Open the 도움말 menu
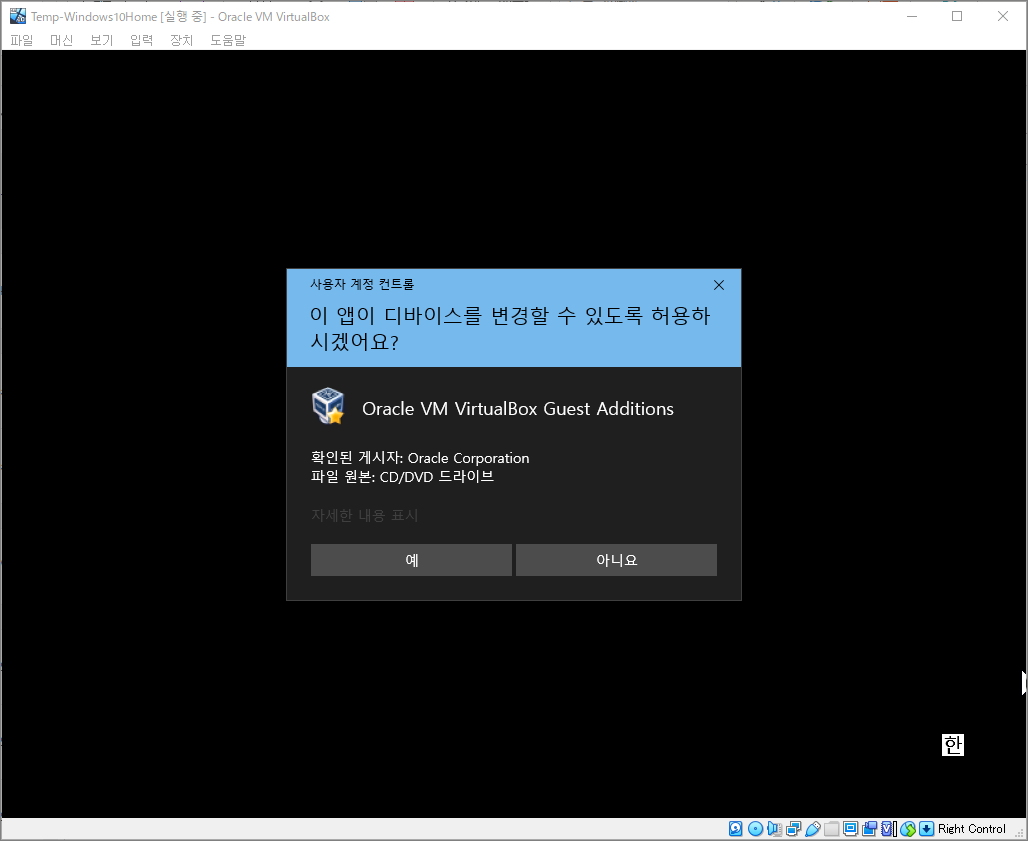Viewport: 1028px width, 841px height. pos(228,40)
